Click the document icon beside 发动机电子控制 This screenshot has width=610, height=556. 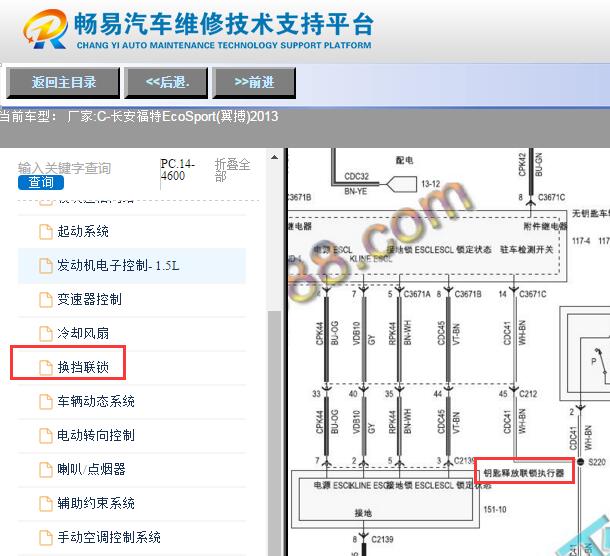[x=46, y=266]
